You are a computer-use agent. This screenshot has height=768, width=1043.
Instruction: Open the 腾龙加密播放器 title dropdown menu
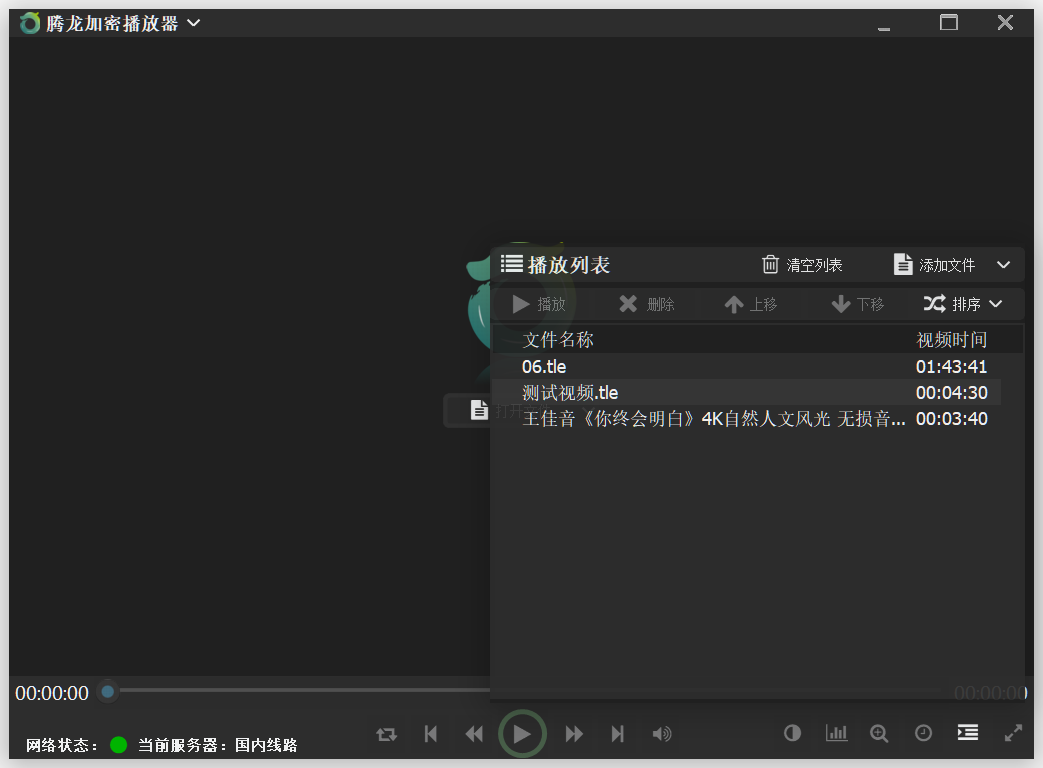194,23
